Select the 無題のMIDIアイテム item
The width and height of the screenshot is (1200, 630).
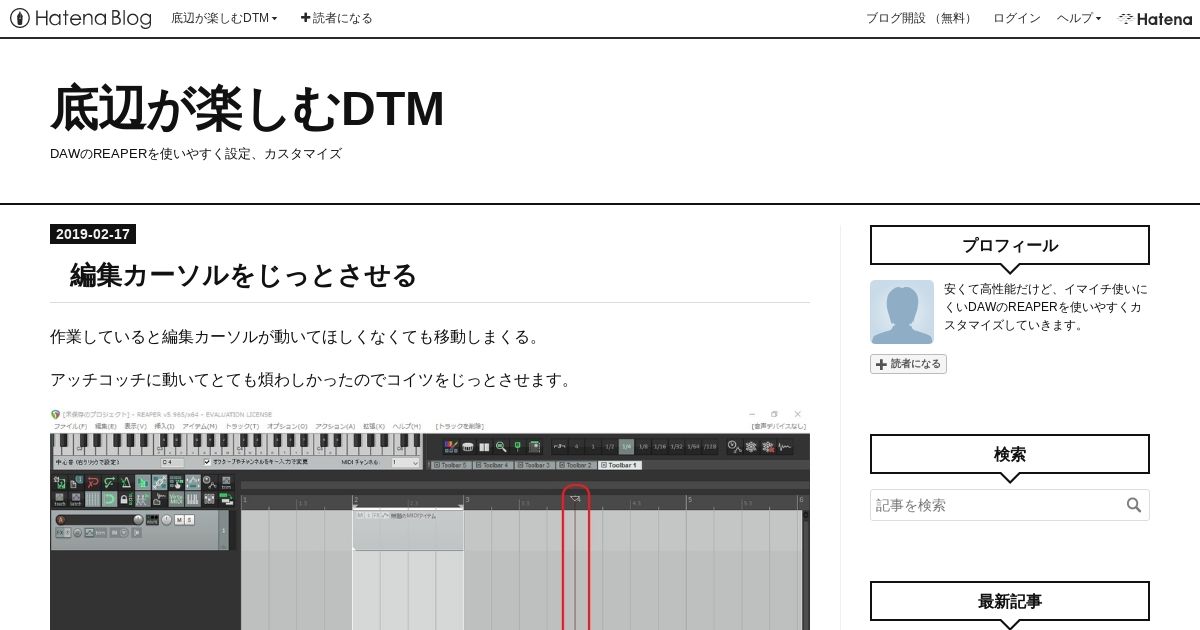(408, 530)
